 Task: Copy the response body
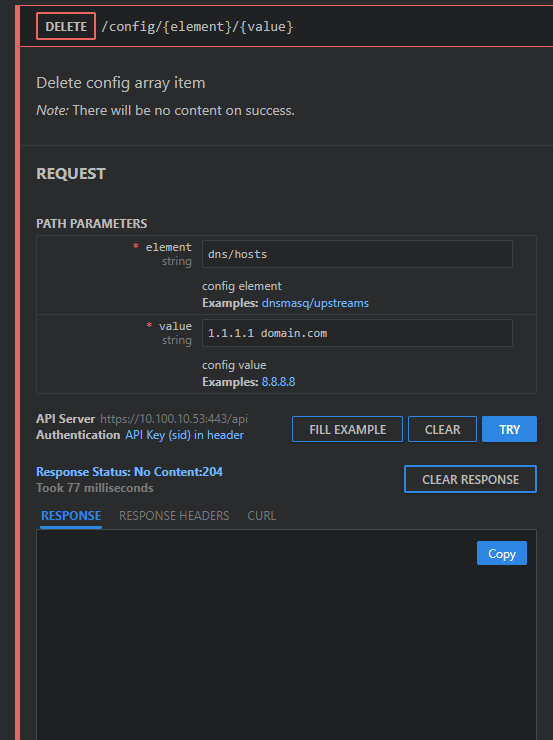(502, 553)
